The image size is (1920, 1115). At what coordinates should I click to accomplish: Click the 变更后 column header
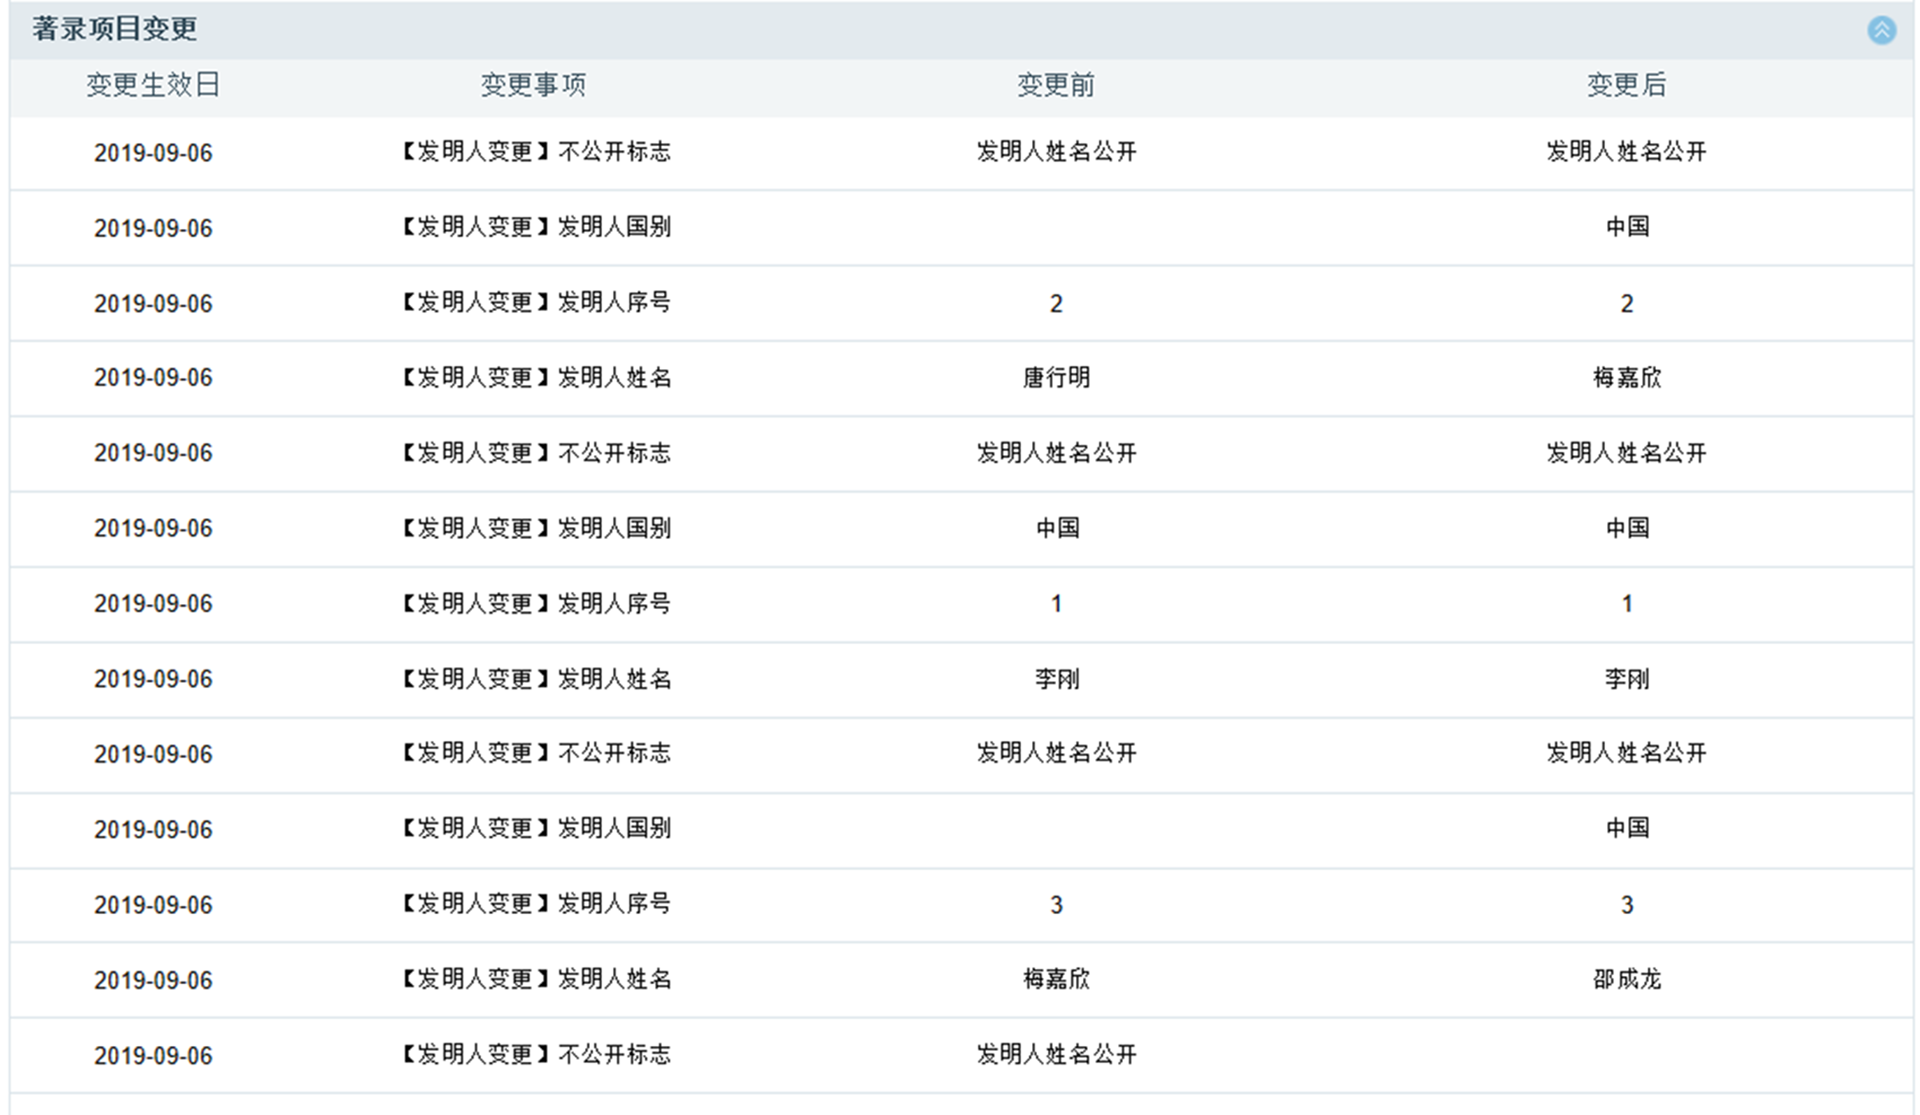(1627, 85)
